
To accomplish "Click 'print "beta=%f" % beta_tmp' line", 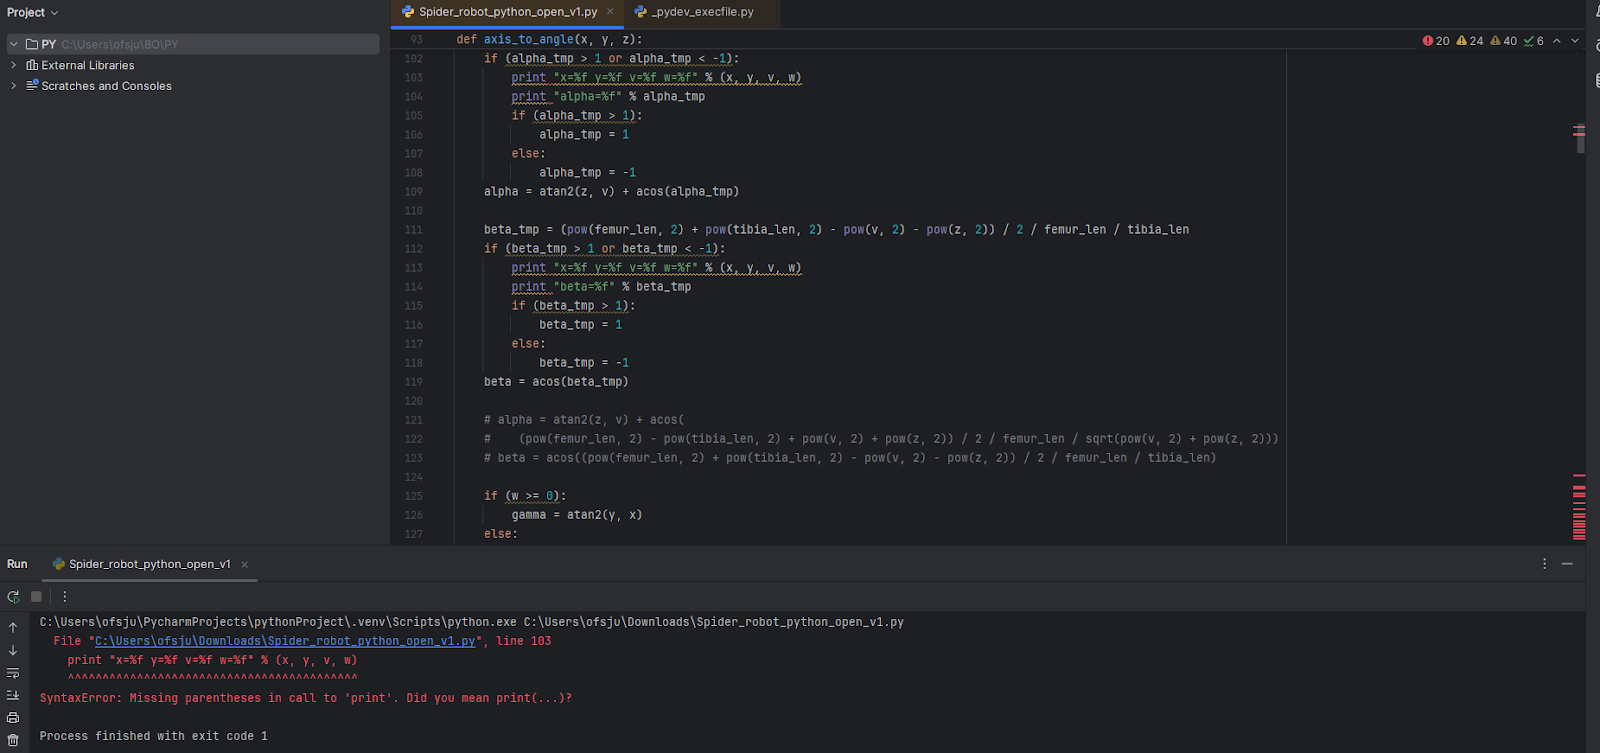I will click(601, 286).
